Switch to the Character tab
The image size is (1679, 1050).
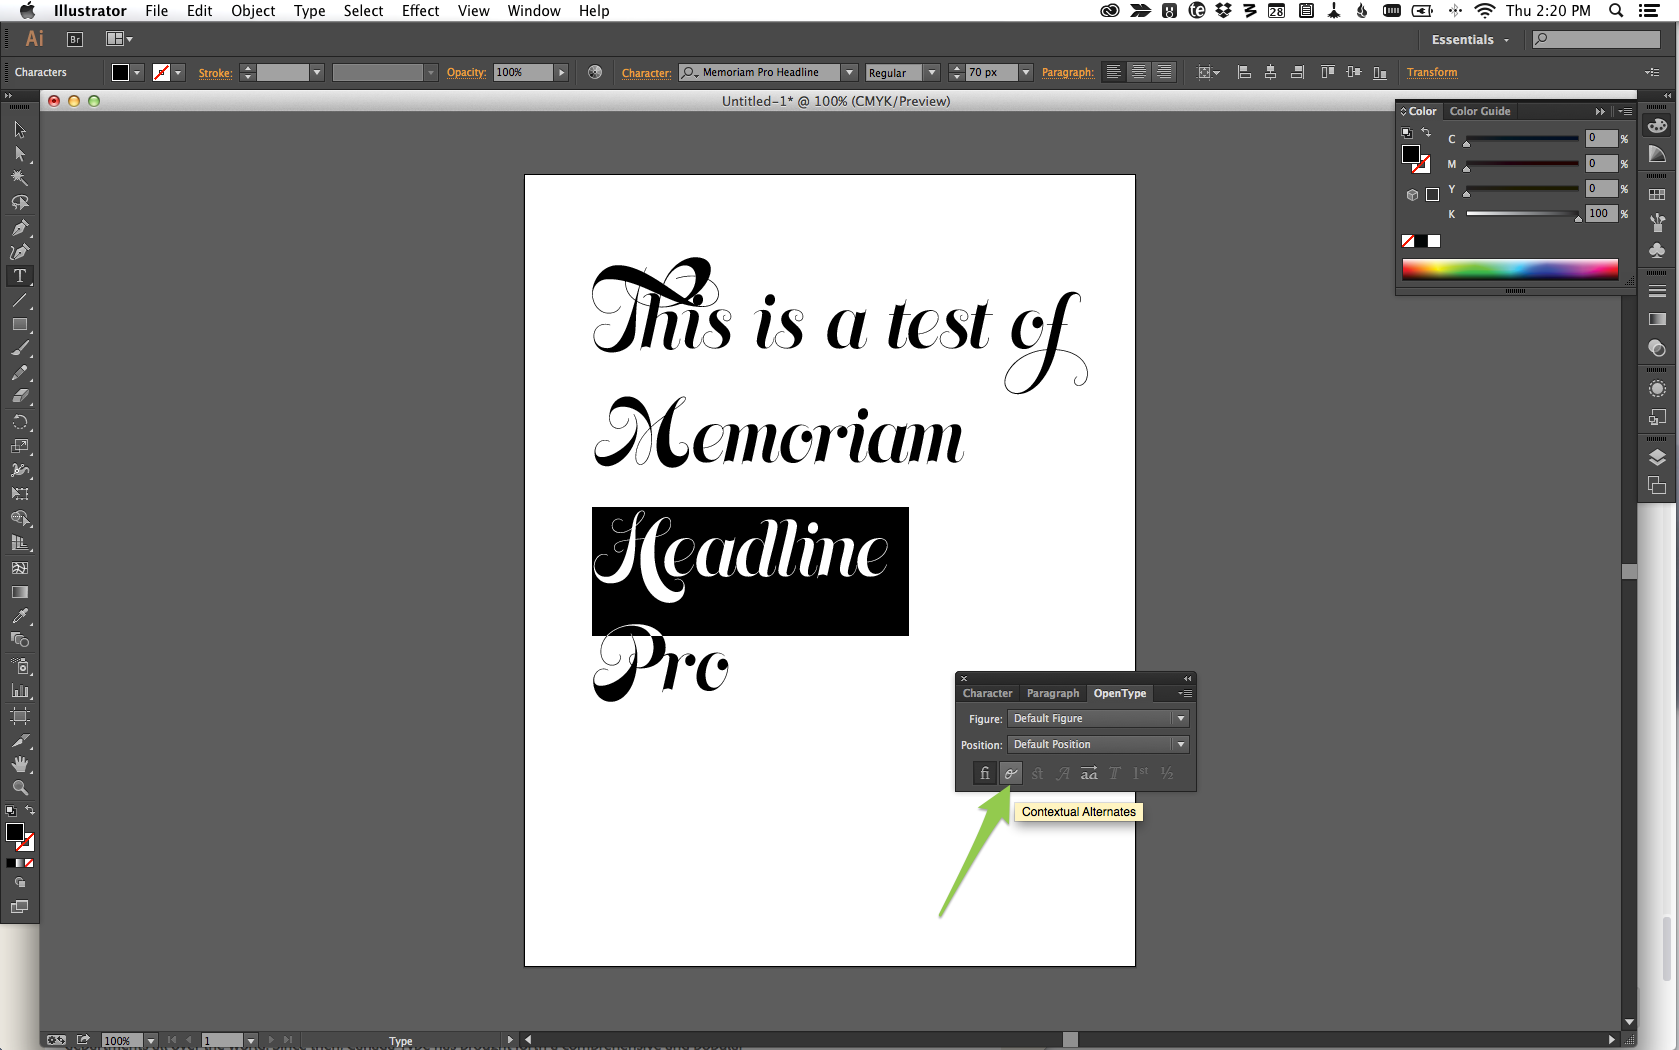pyautogui.click(x=987, y=693)
